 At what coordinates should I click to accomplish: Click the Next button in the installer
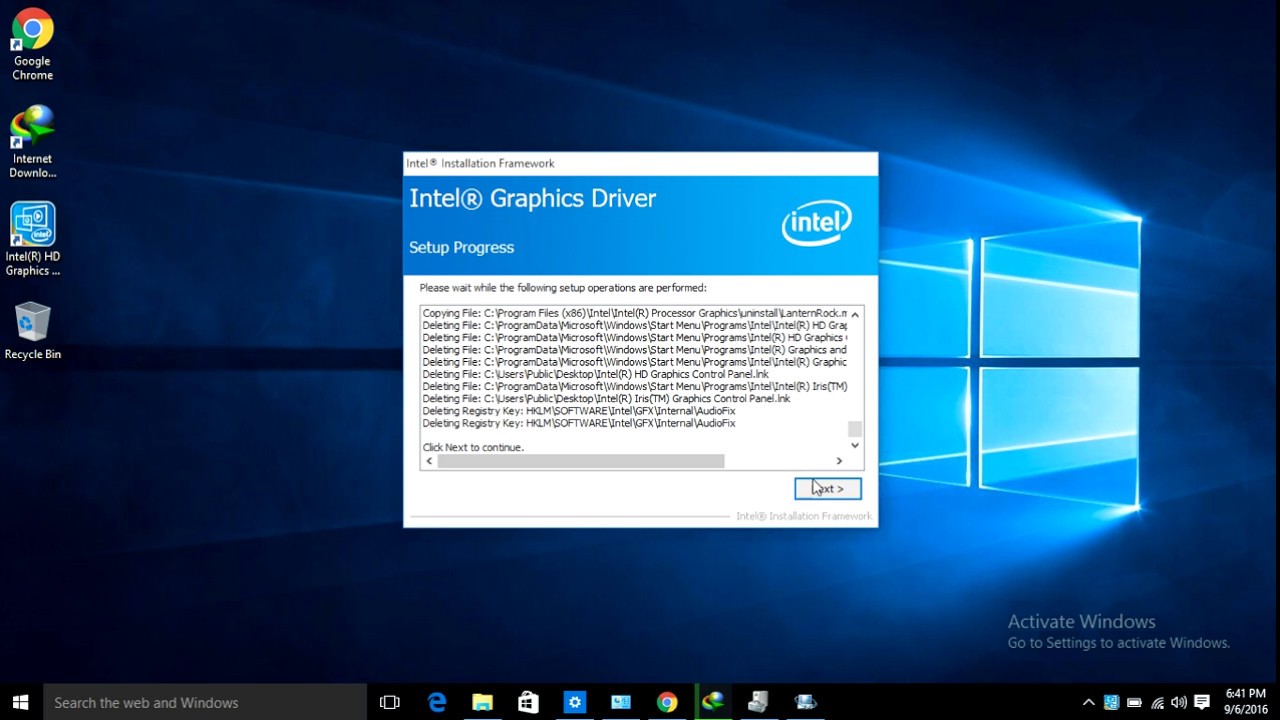[828, 489]
